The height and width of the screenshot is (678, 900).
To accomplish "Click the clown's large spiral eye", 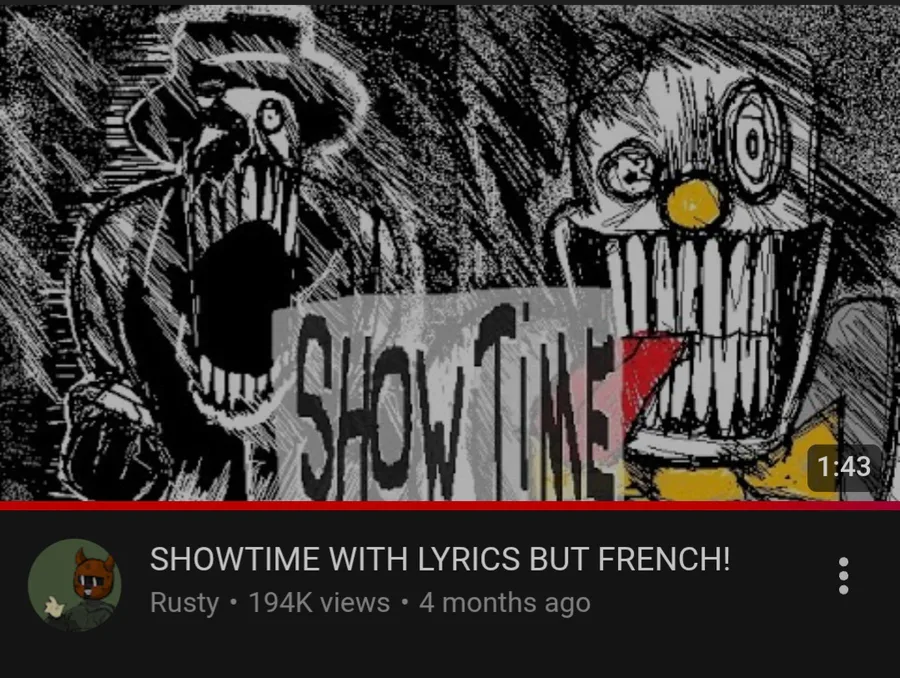I will 751,141.
